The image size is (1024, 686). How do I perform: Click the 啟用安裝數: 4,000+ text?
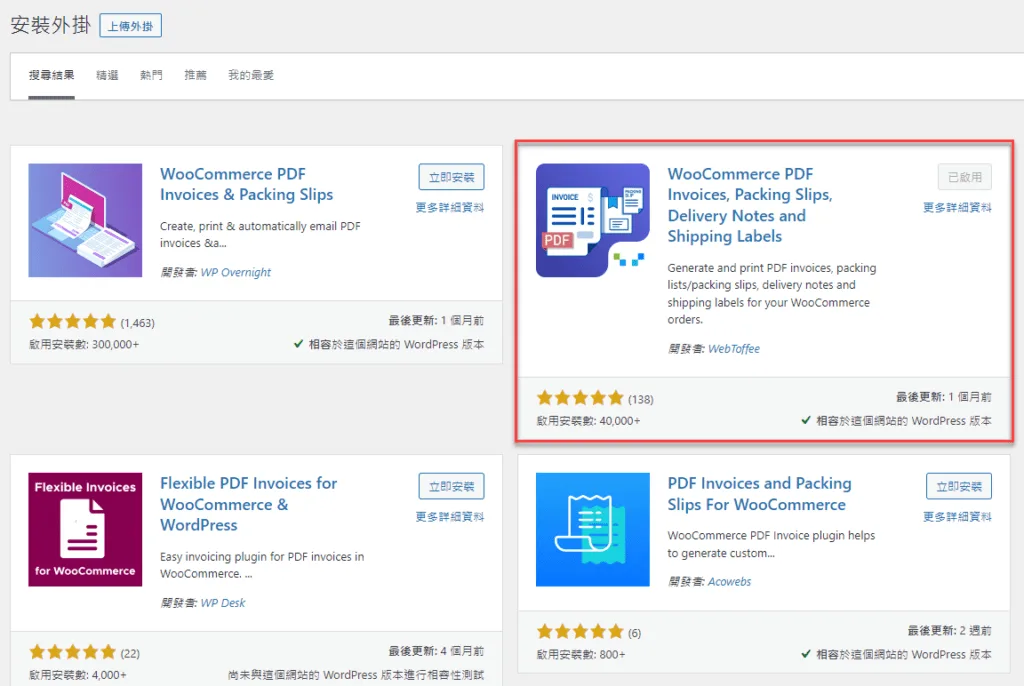click(x=78, y=675)
